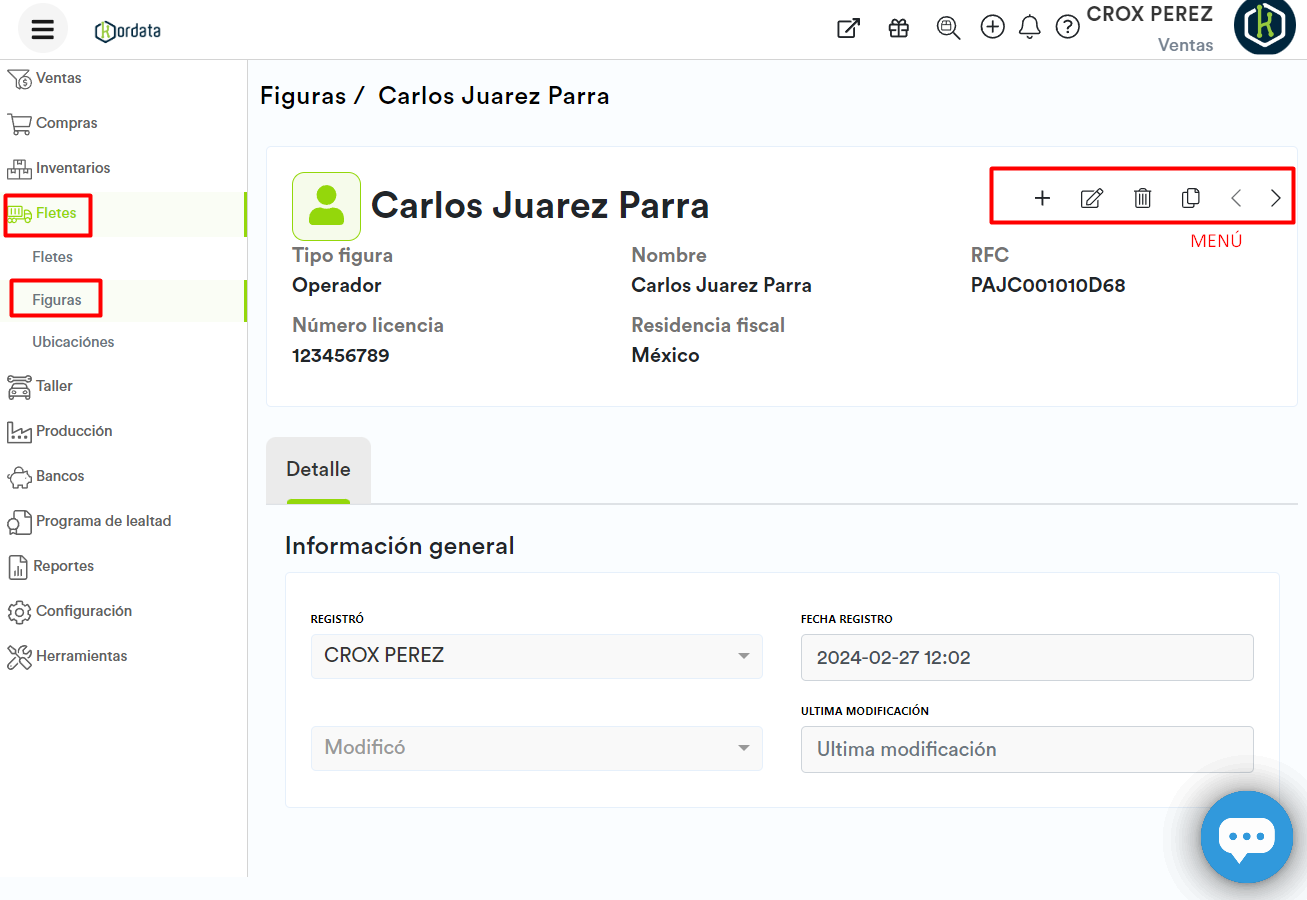Delete record using trash icon
This screenshot has height=900, width=1307.
(1142, 198)
